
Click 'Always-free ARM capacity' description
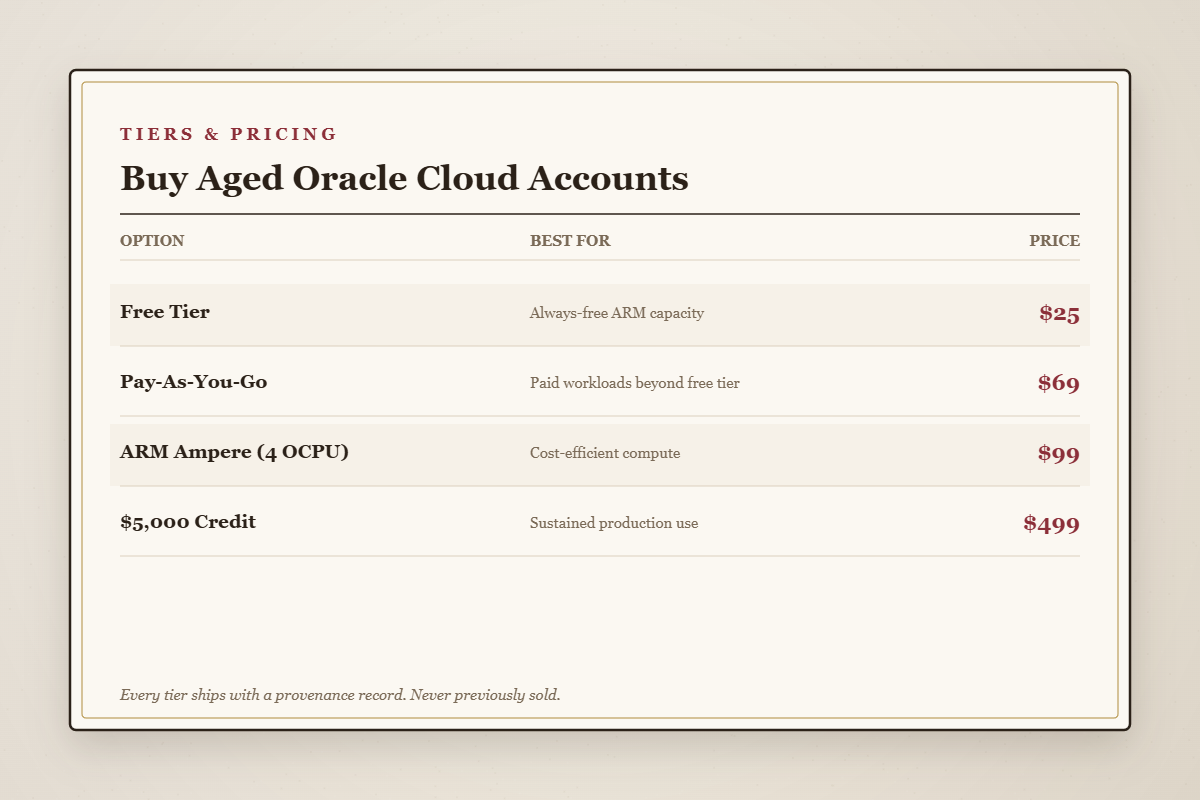617,313
